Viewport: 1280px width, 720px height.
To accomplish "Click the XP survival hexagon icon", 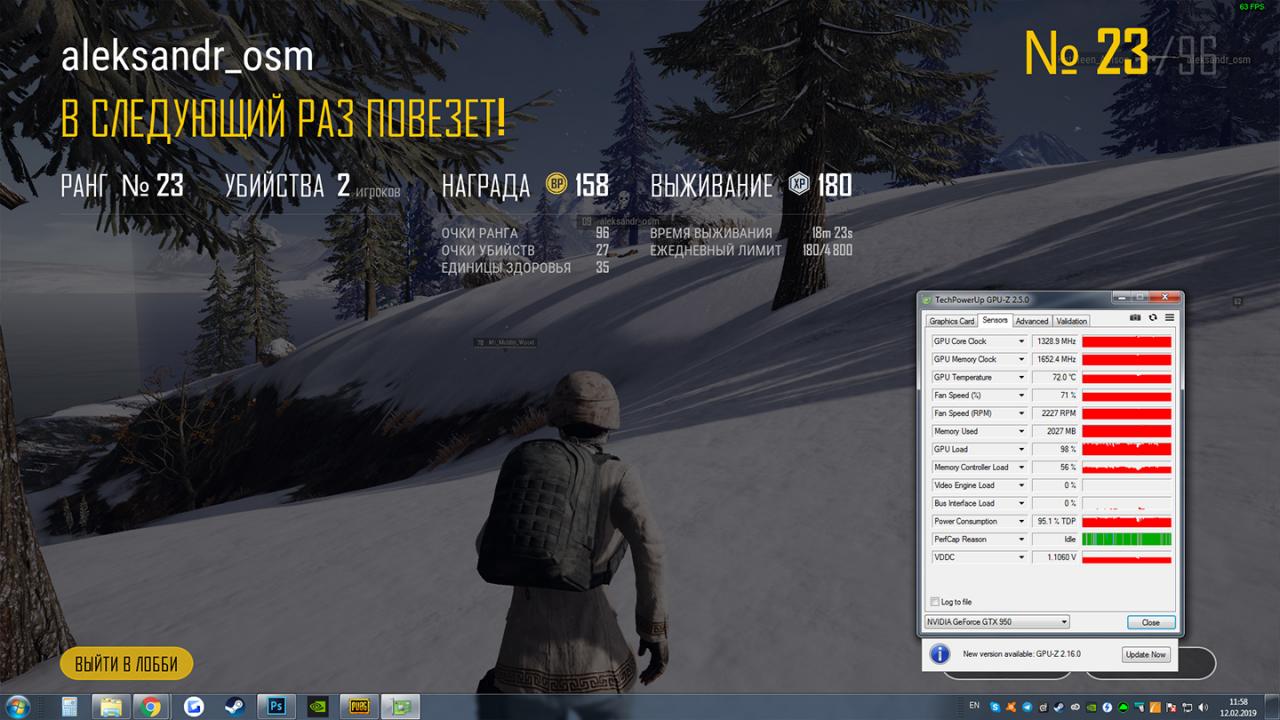I will pyautogui.click(x=799, y=185).
